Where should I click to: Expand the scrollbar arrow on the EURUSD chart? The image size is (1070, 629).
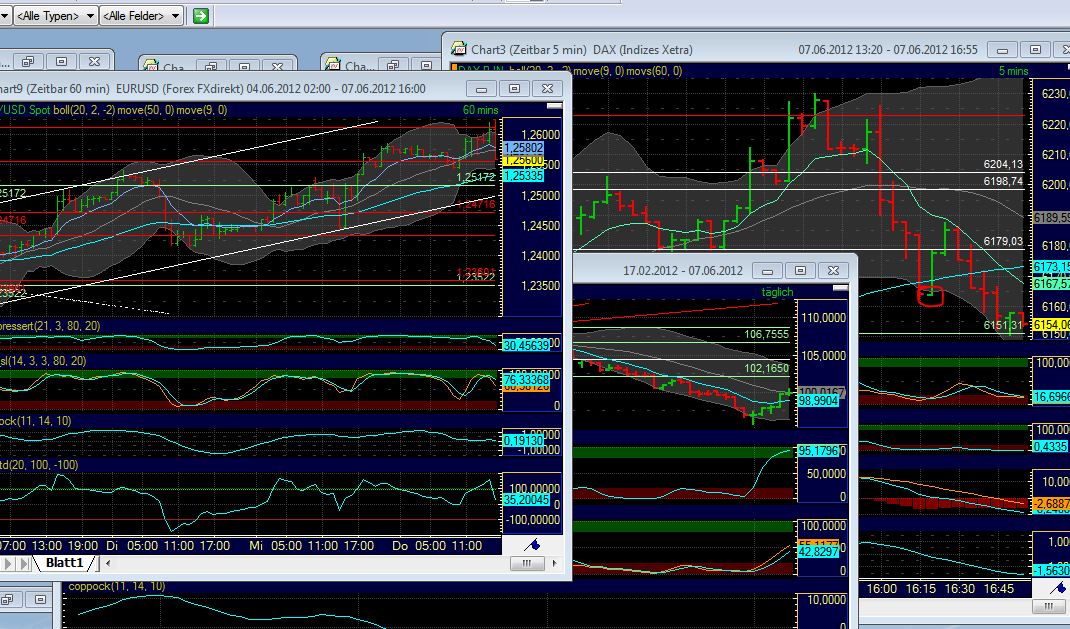click(x=554, y=563)
